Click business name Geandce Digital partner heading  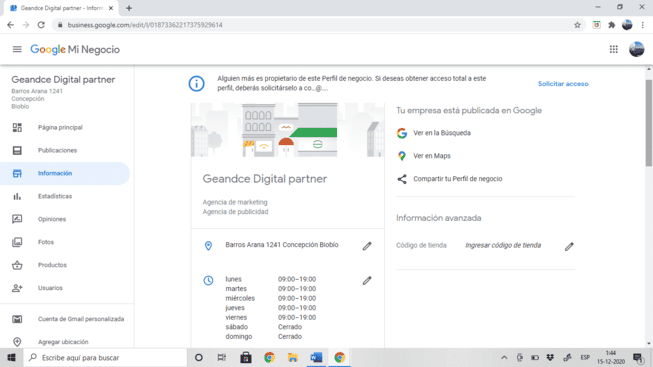coord(265,179)
